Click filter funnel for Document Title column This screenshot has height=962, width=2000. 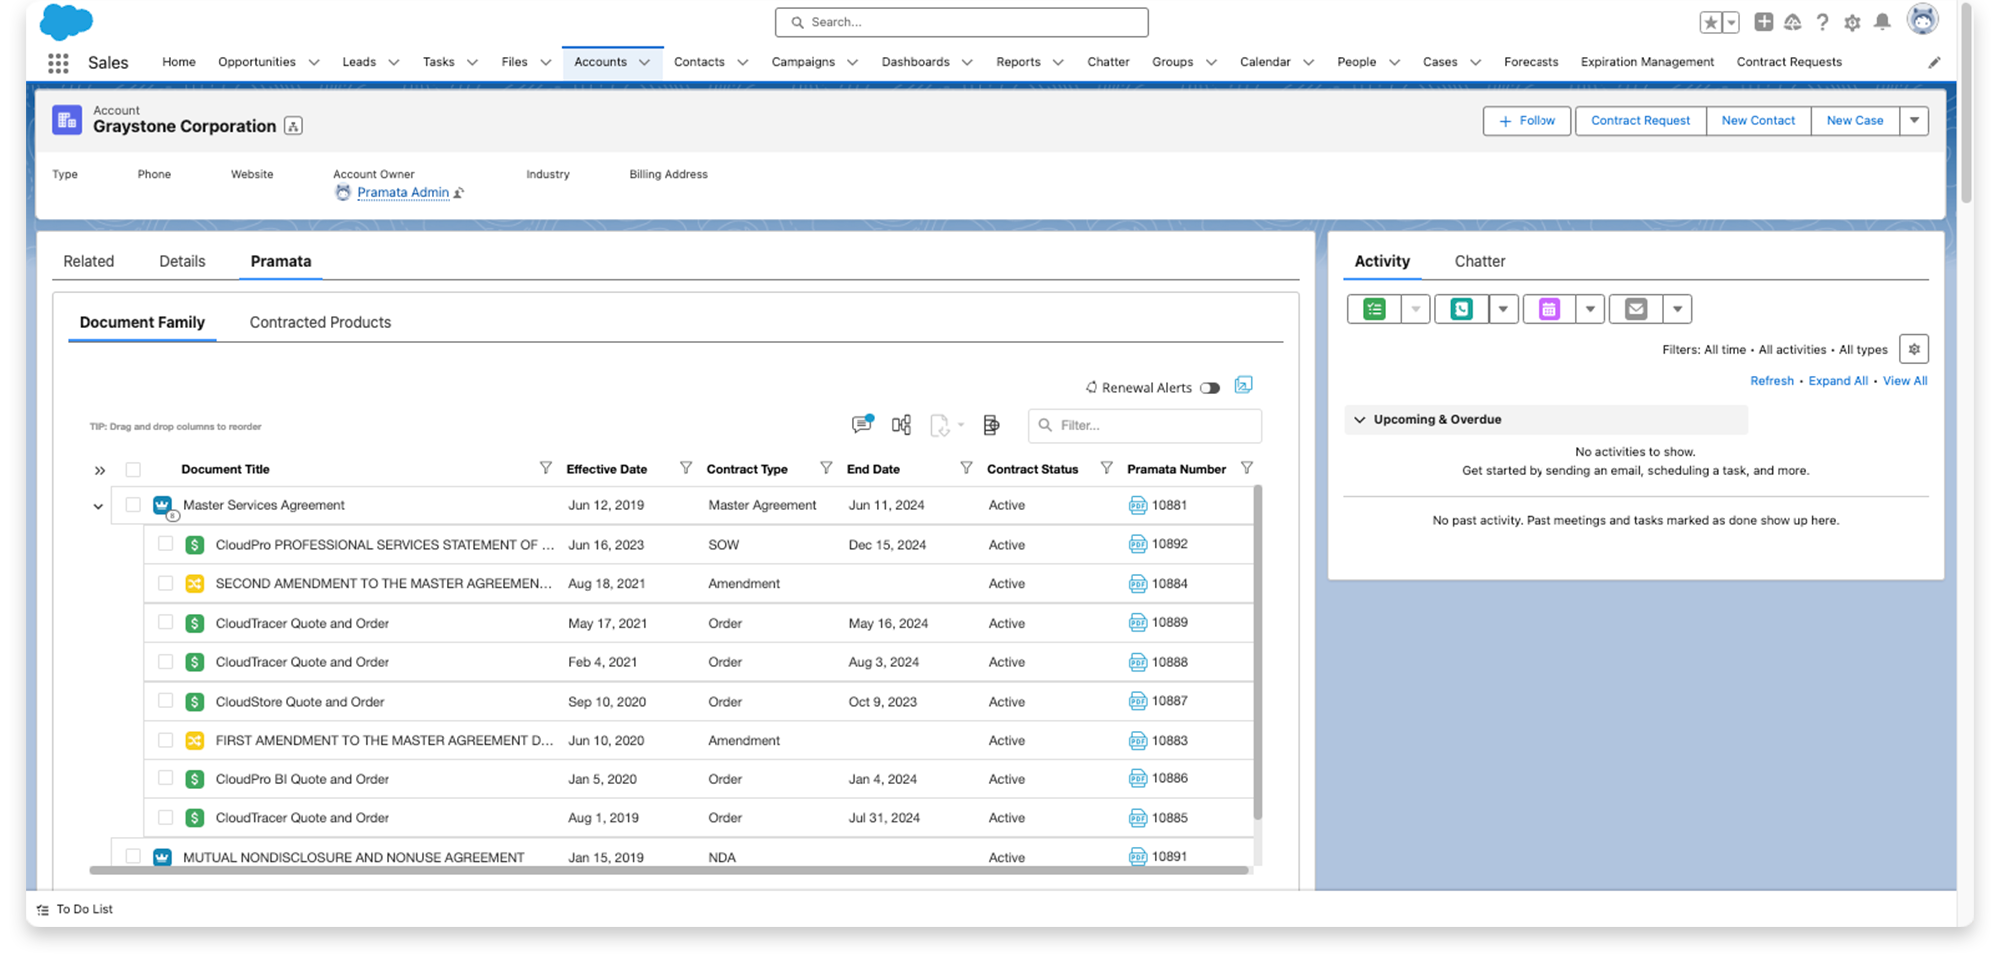point(545,468)
